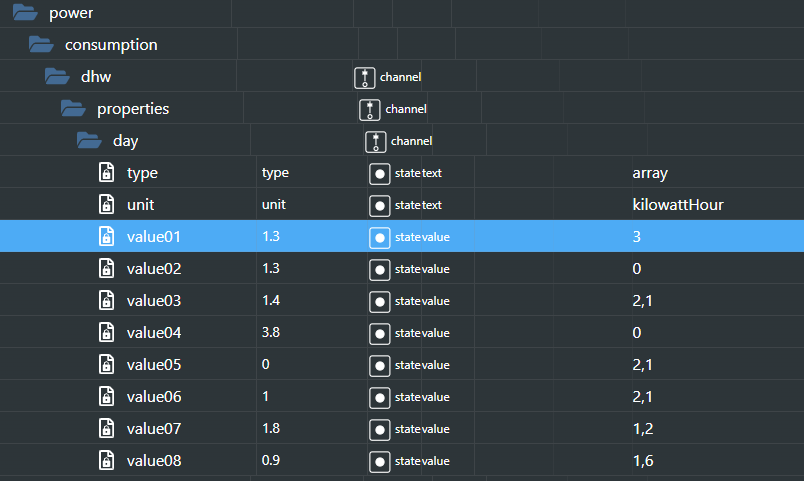804x481 pixels.
Task: Select the value02 tree entry
Action: pyautogui.click(x=154, y=269)
